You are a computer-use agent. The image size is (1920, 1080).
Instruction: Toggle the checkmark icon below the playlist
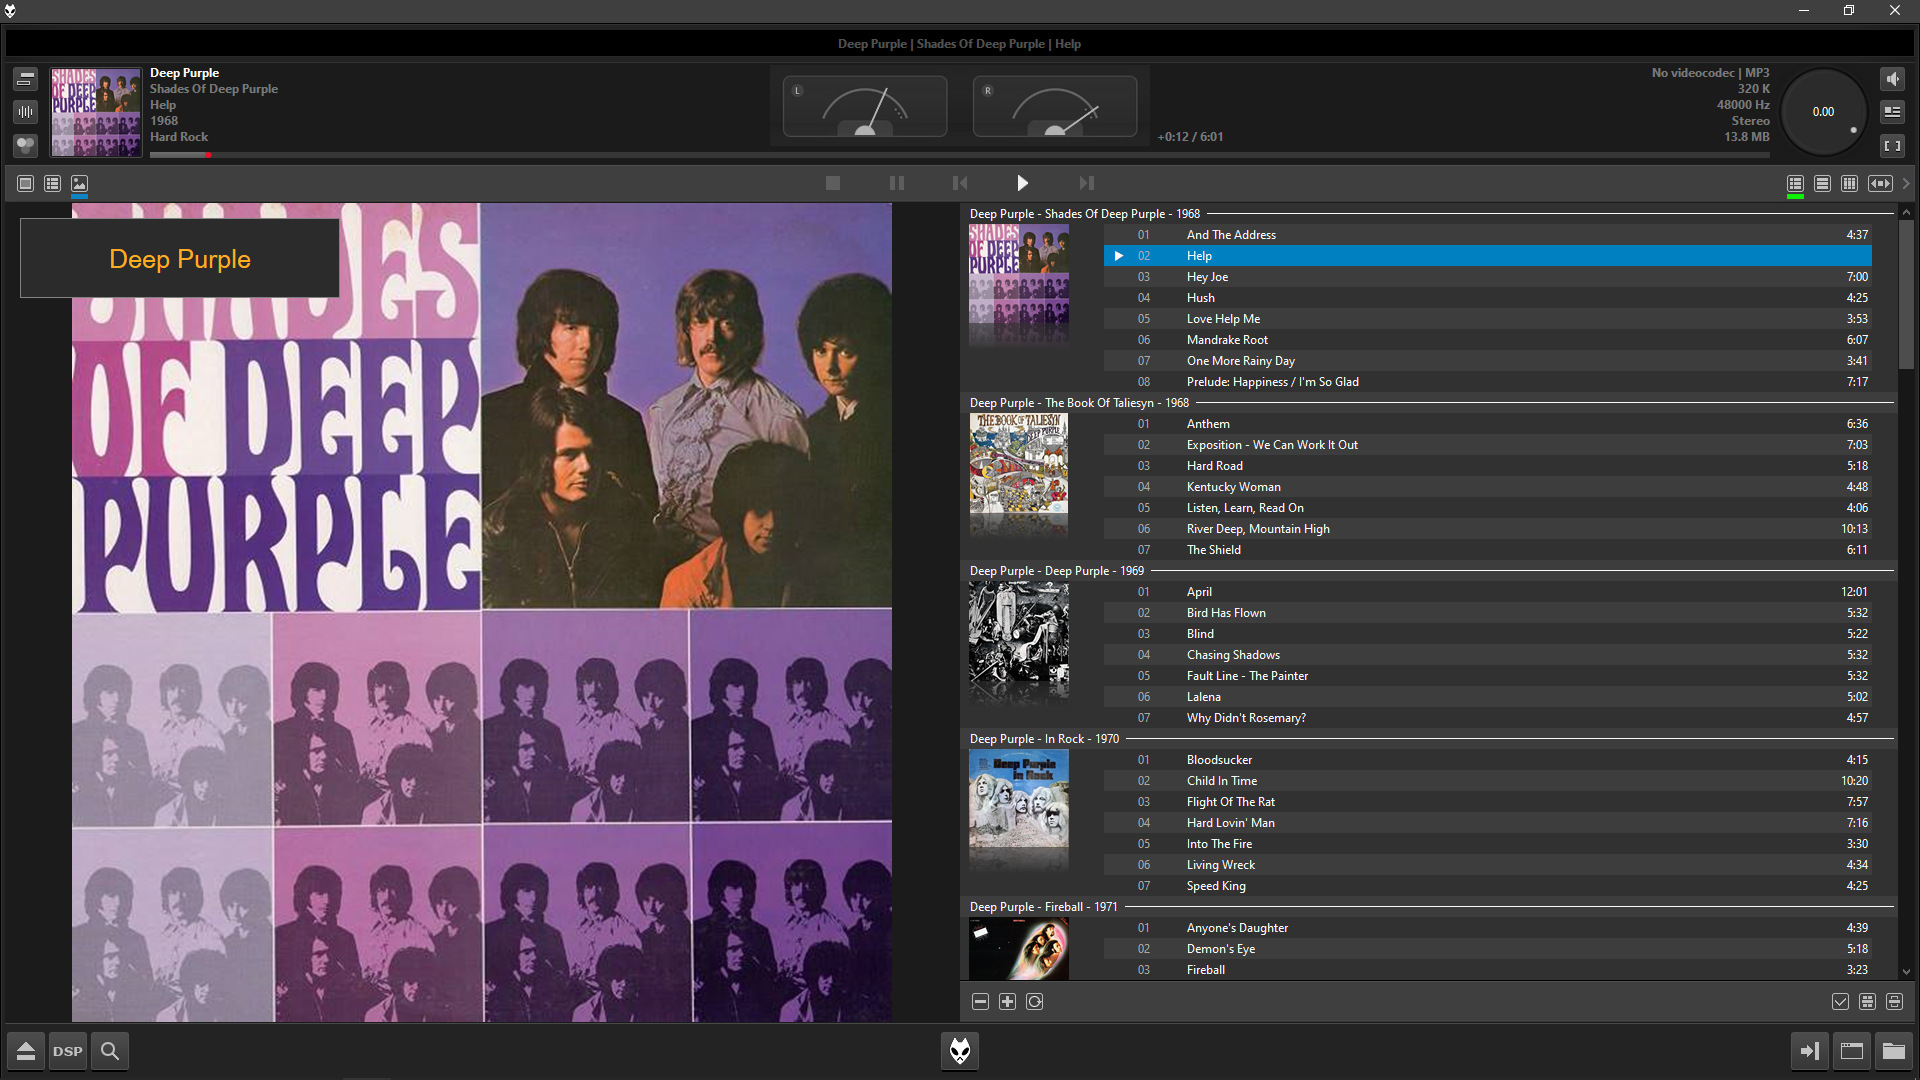coord(1840,1002)
